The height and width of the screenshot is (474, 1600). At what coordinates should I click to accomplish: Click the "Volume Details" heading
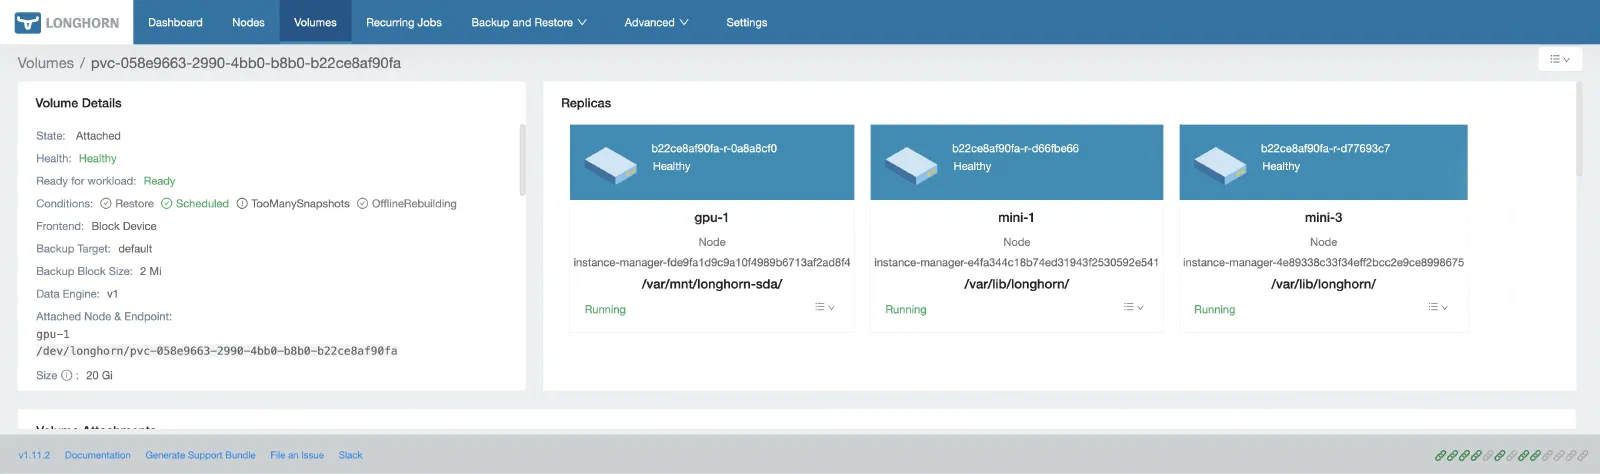click(78, 103)
